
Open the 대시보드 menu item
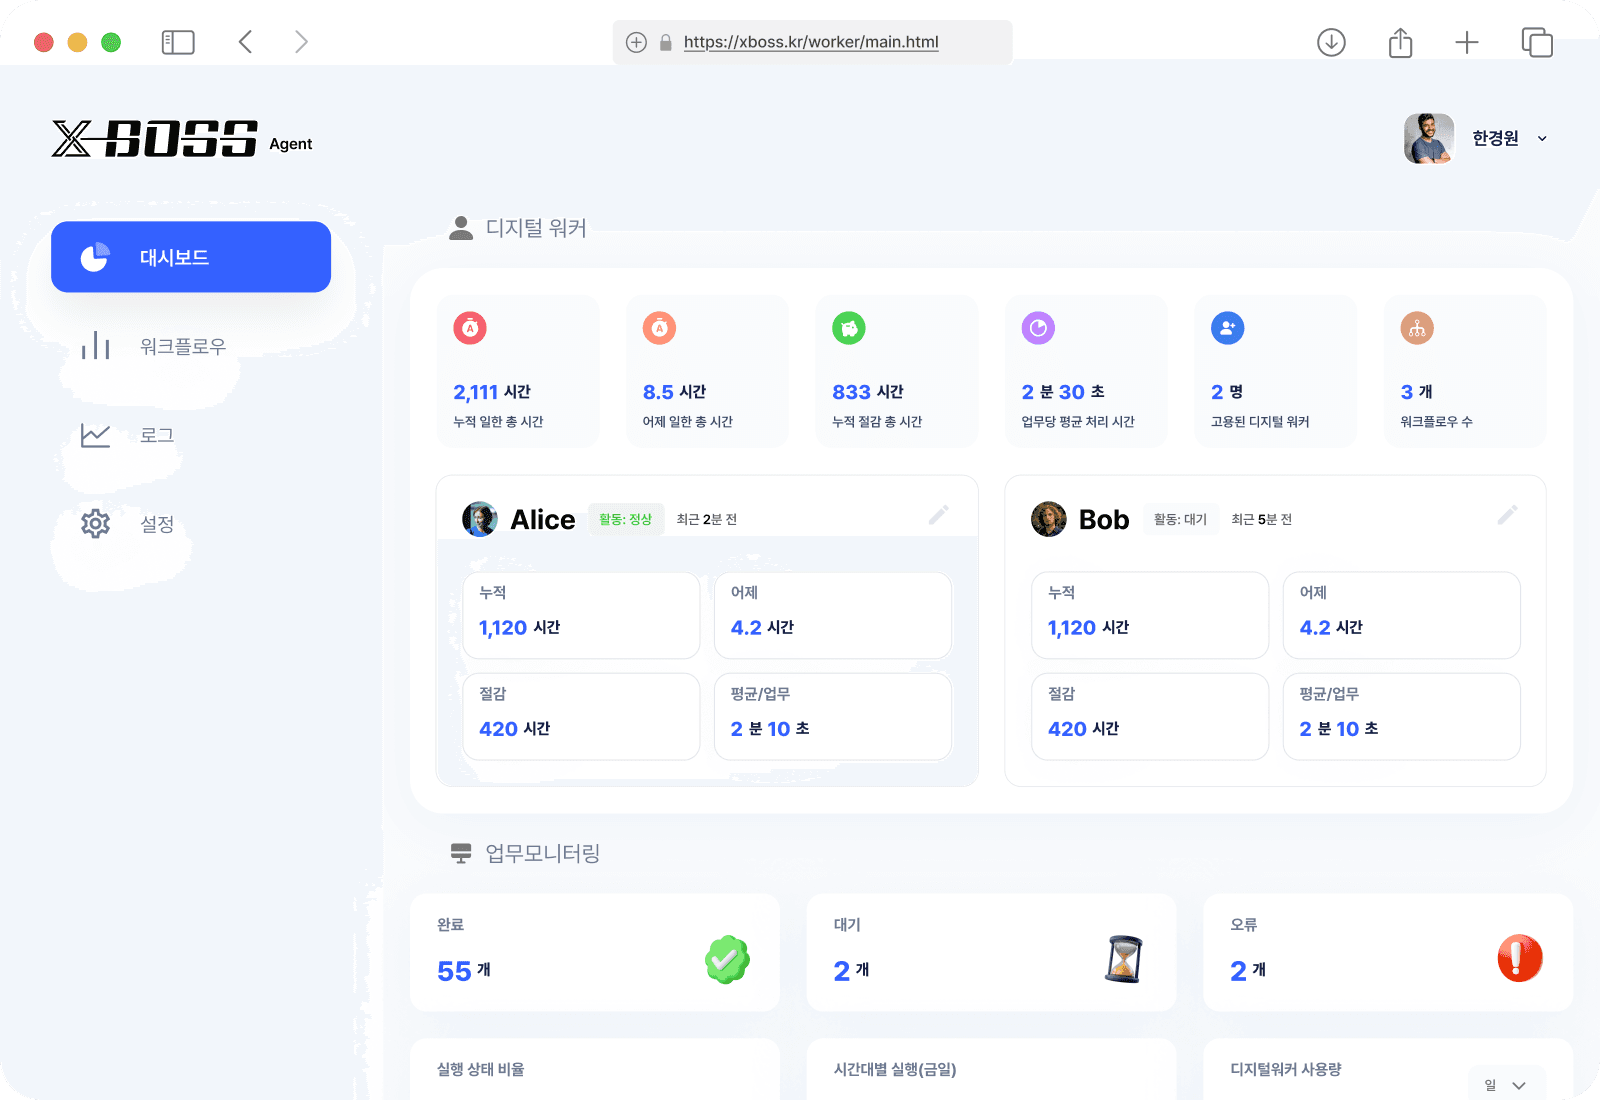point(191,257)
